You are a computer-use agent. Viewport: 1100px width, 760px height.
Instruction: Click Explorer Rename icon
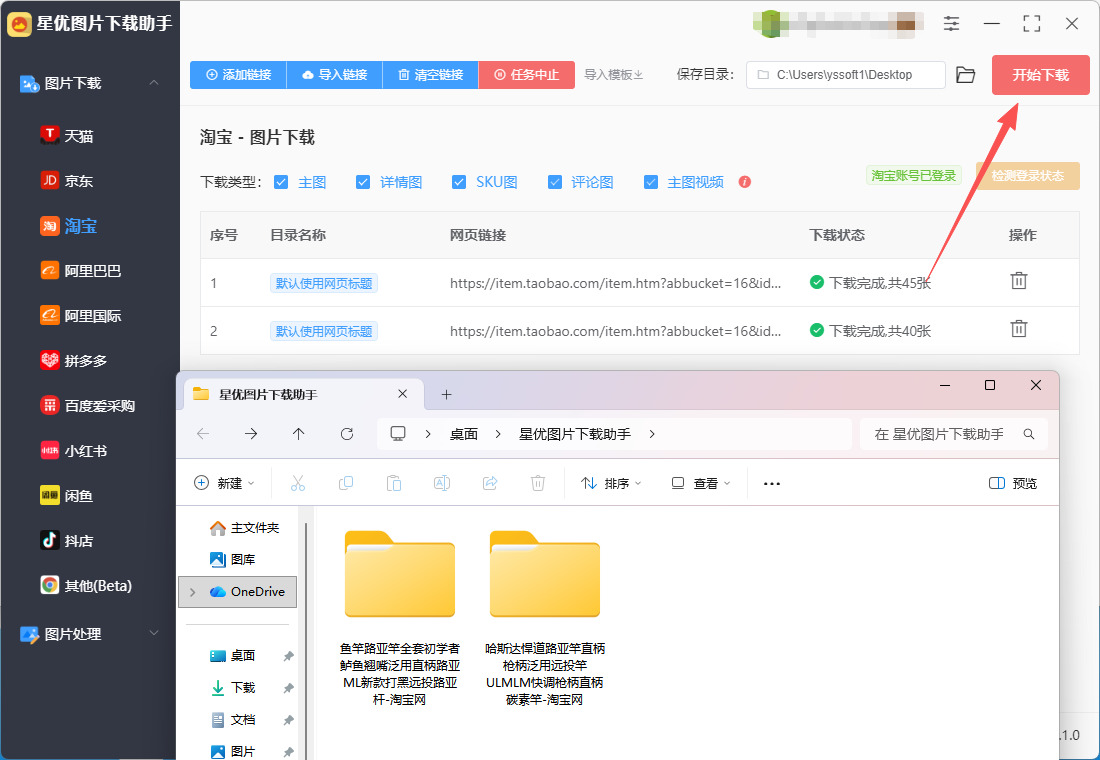[442, 483]
